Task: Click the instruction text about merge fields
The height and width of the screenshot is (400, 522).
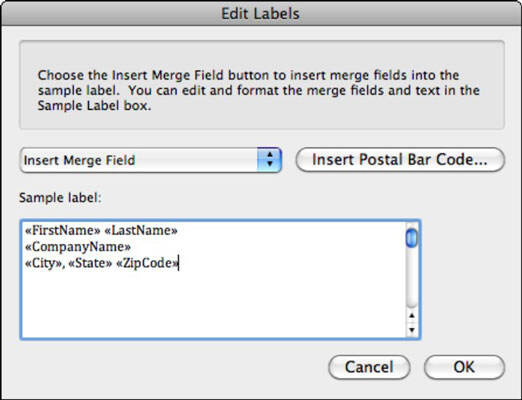Action: pos(259,90)
